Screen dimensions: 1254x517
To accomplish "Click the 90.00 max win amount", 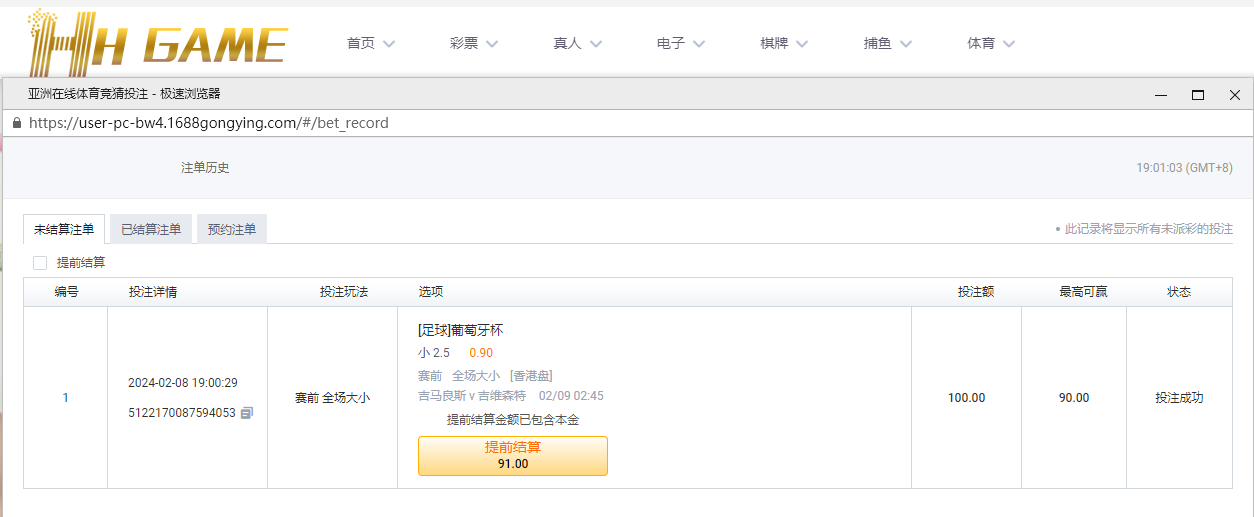I will (x=1074, y=398).
